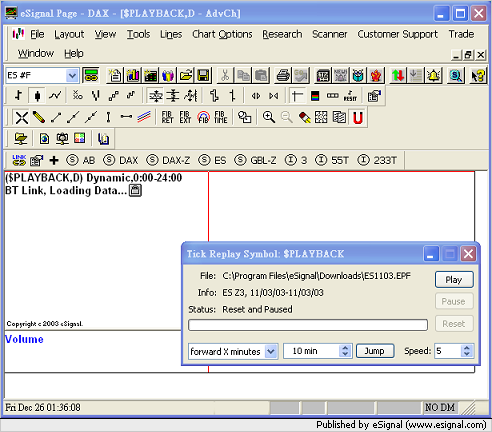The width and height of the screenshot is (492, 432).
Task: Open the Trade menu
Action: pos(461,34)
